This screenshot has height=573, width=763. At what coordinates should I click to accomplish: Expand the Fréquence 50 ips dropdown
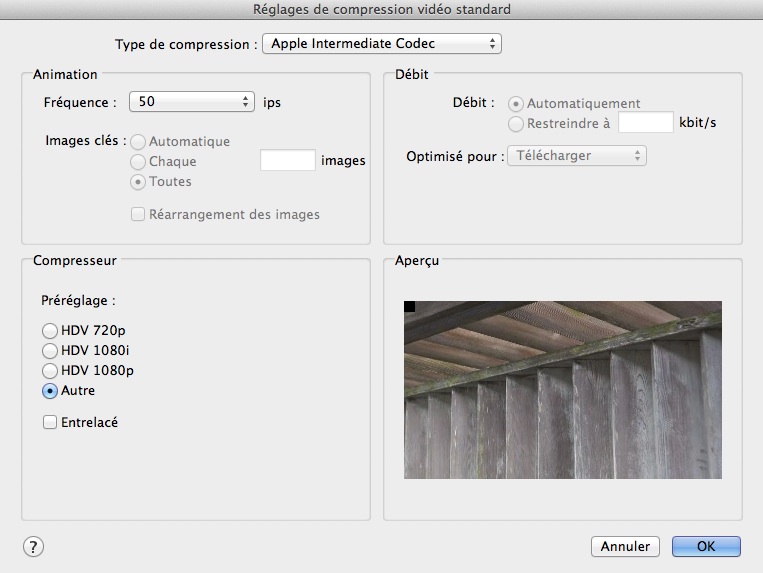(x=192, y=102)
